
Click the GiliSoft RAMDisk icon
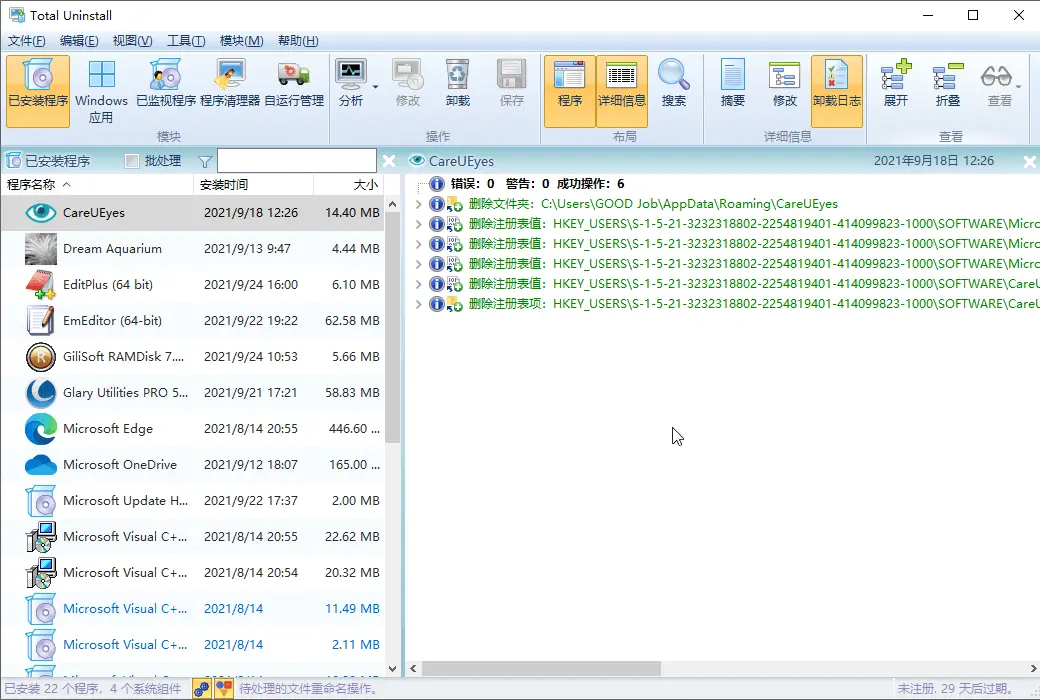pos(40,357)
